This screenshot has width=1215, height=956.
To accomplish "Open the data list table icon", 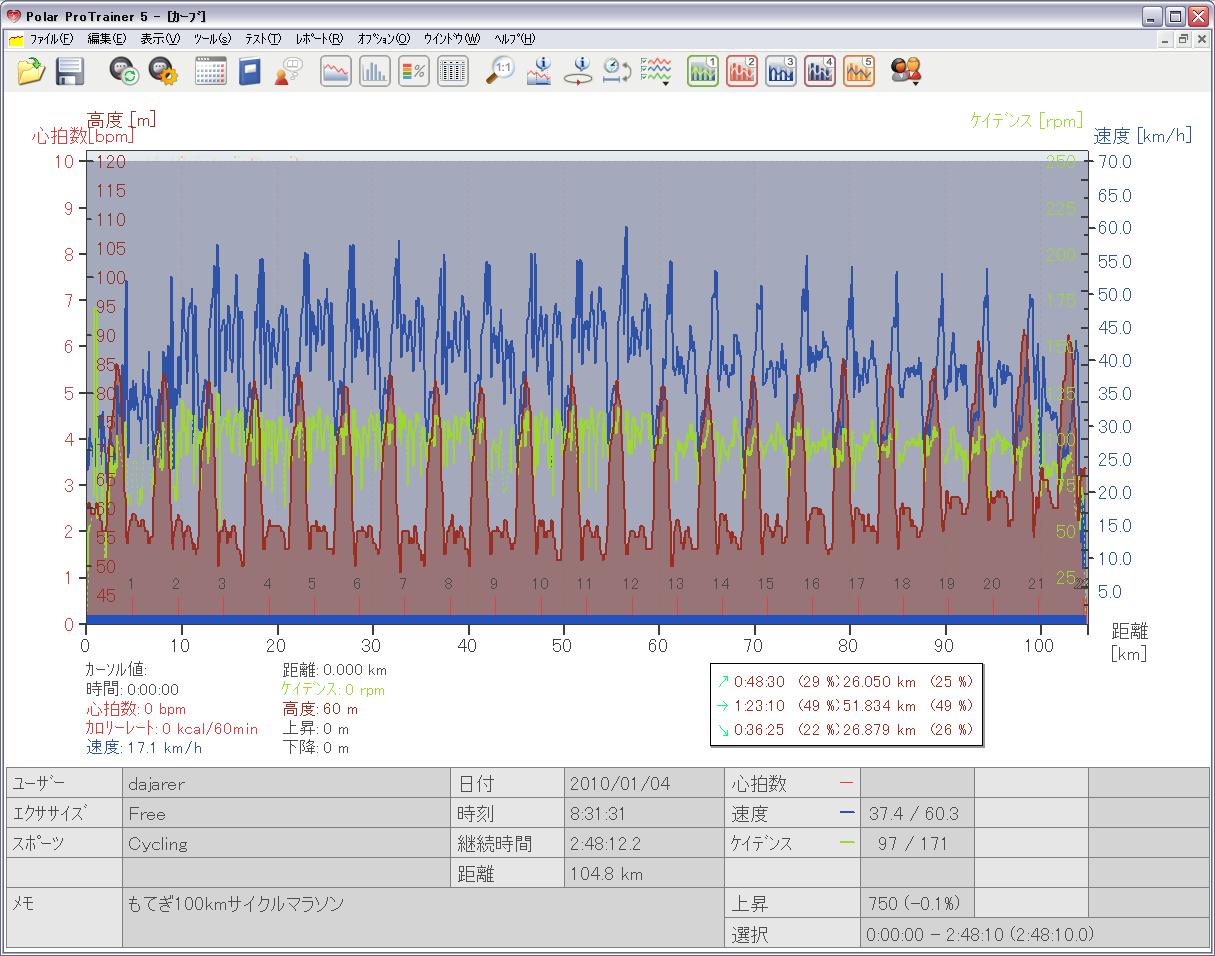I will point(453,71).
